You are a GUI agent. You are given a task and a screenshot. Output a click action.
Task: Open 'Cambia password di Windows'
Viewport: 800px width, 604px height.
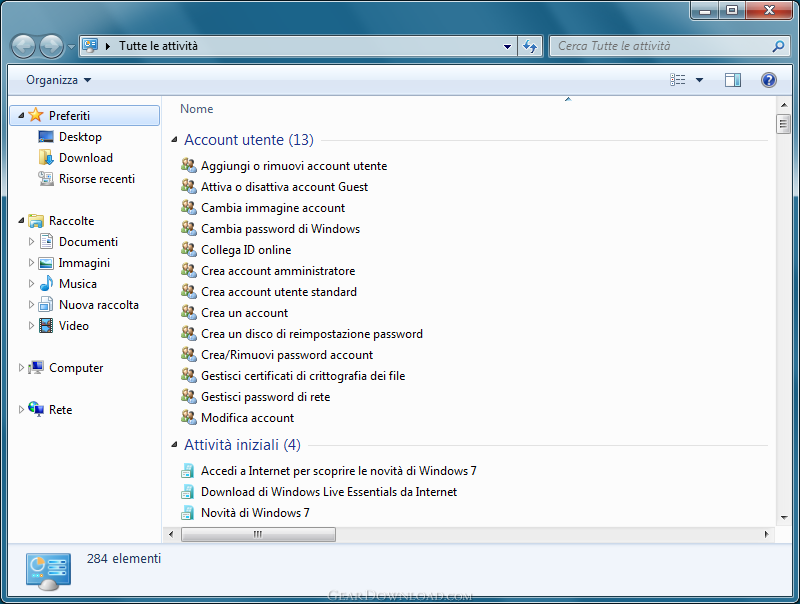(280, 229)
